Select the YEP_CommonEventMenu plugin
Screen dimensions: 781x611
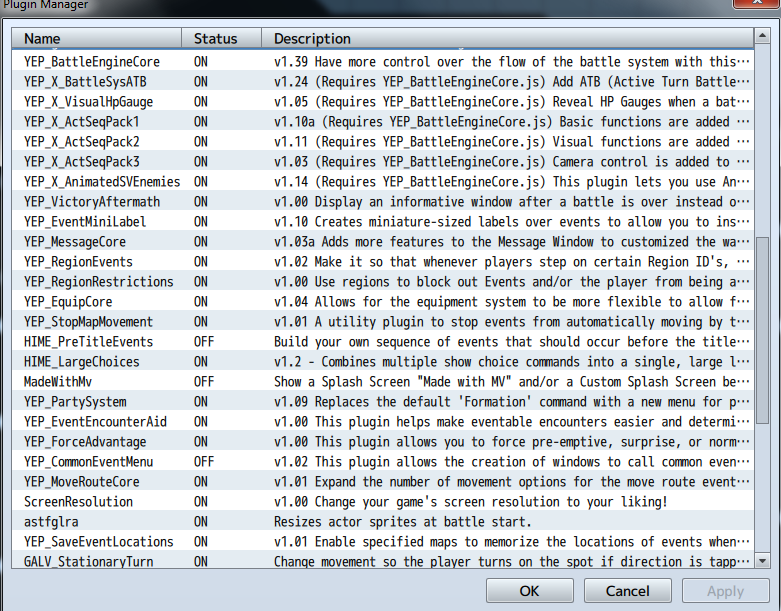[x=383, y=462]
